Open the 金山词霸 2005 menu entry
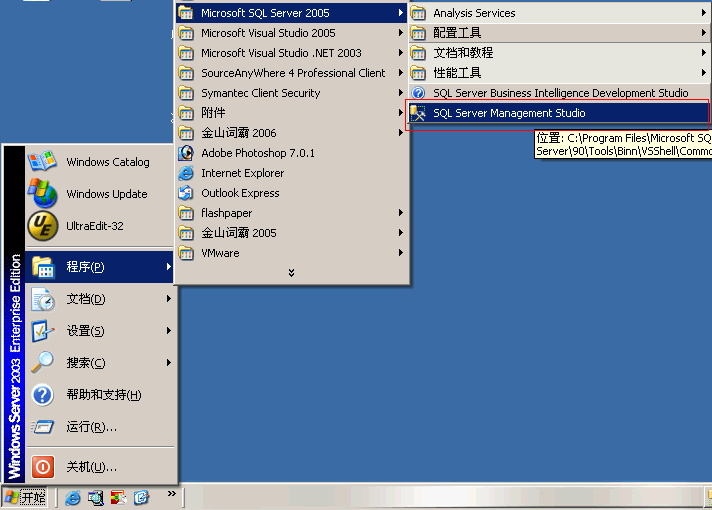 tap(291, 233)
